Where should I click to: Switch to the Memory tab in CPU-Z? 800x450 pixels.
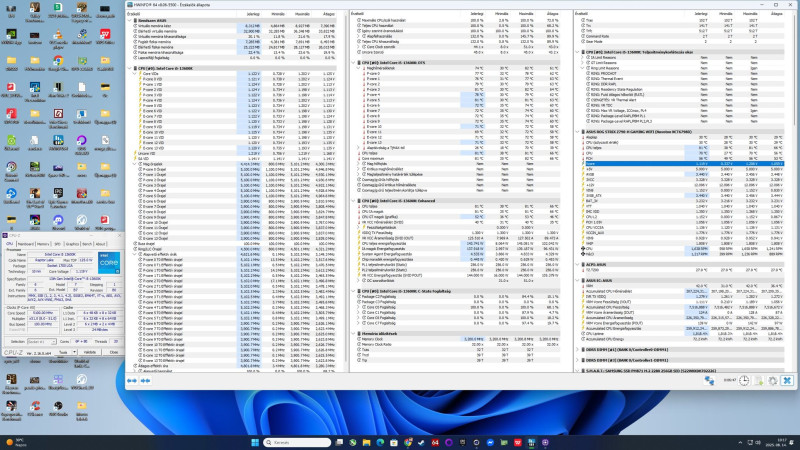[x=43, y=244]
